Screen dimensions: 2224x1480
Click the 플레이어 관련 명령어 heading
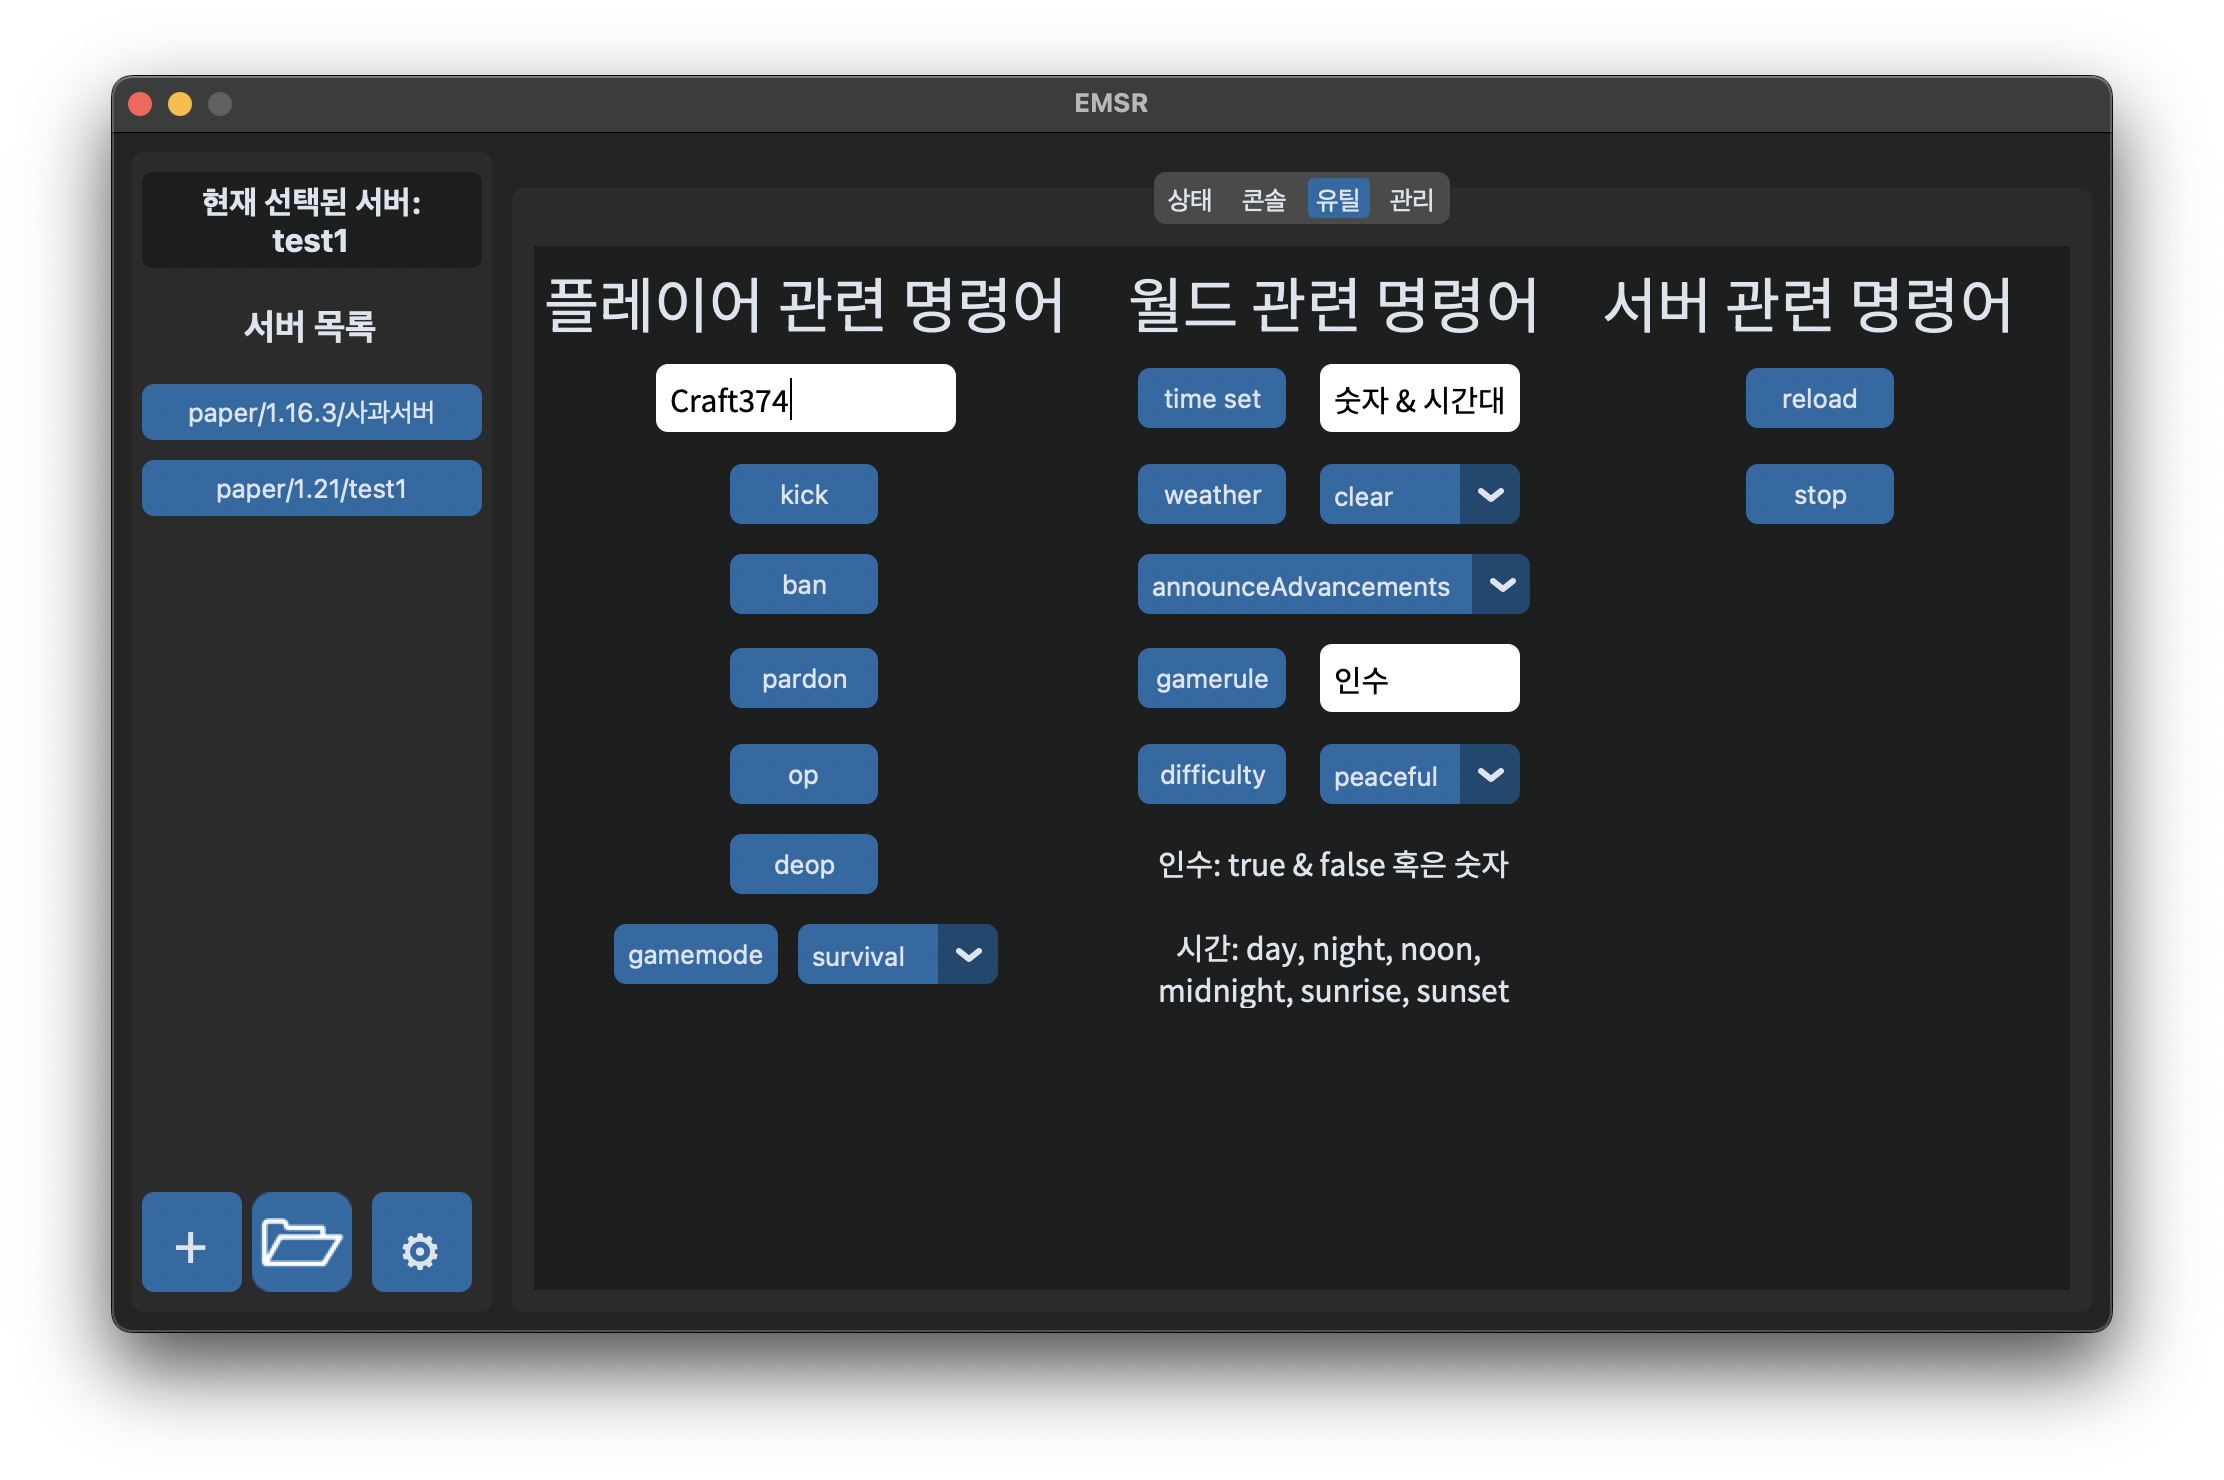pyautogui.click(x=805, y=304)
